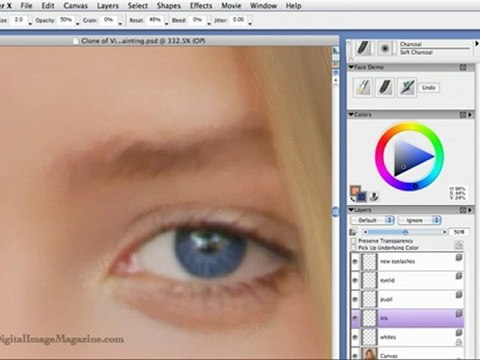480x360 pixels.
Task: Select the eyelid layer
Action: coord(407,281)
